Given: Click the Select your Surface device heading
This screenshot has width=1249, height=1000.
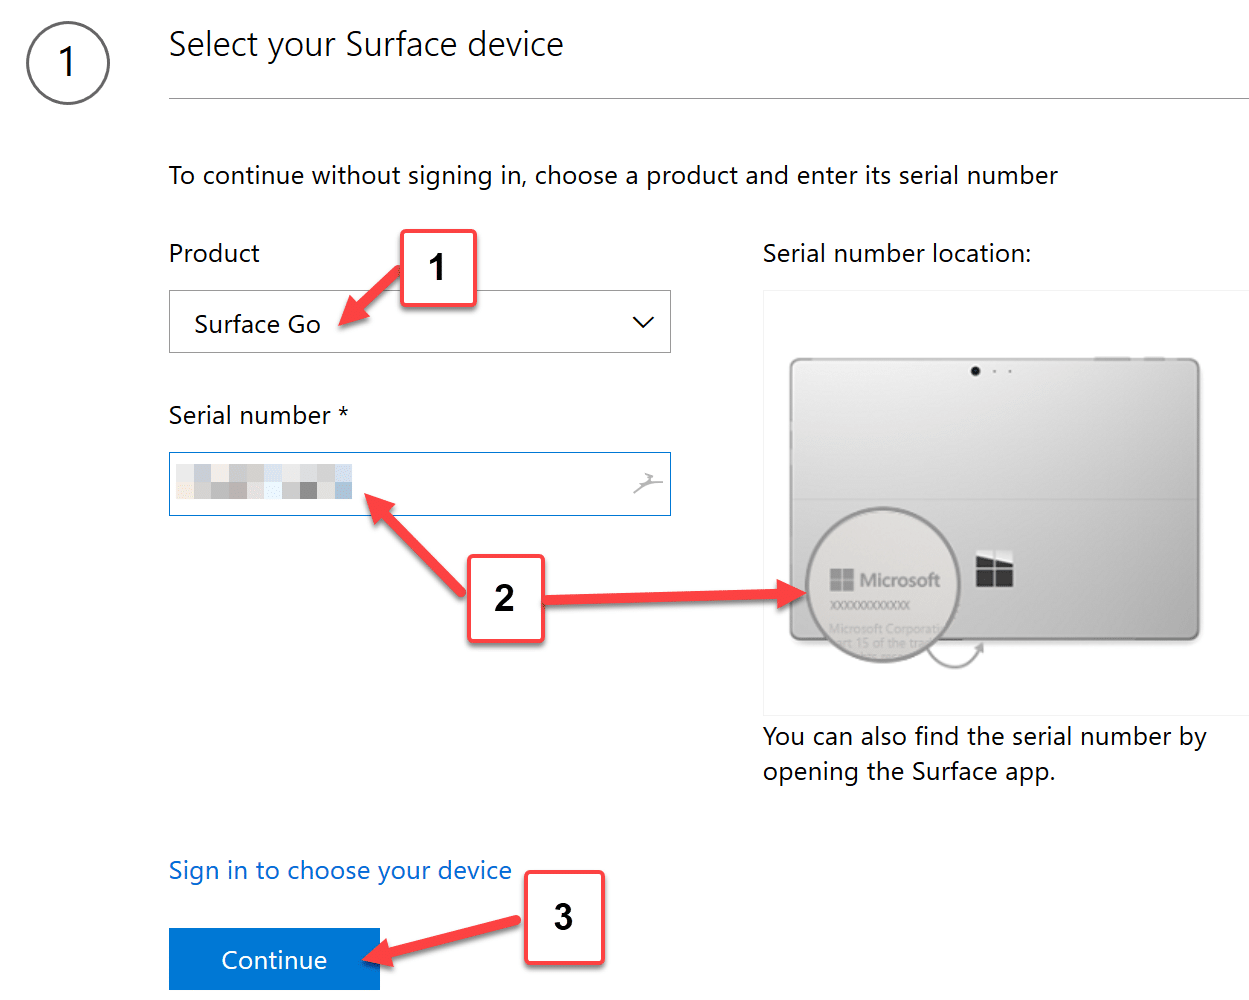Looking at the screenshot, I should click(x=366, y=44).
